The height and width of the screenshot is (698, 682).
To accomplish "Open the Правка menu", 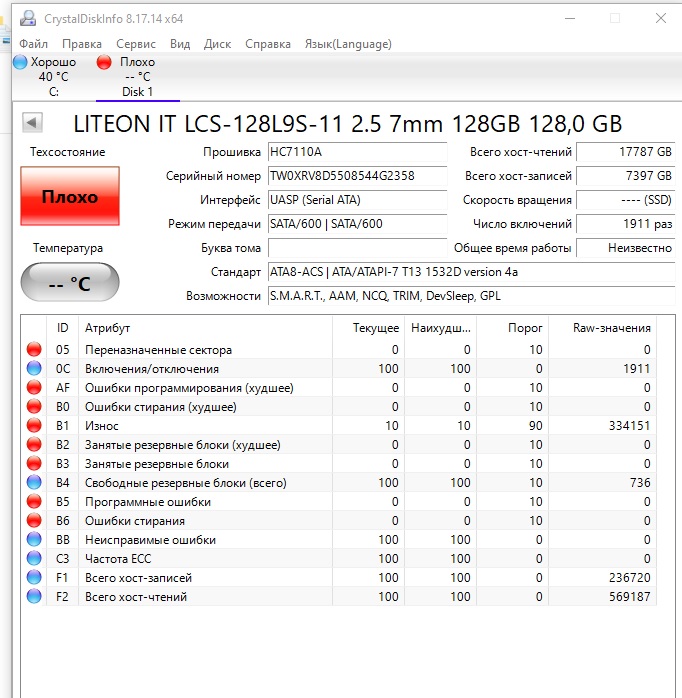I will click(82, 44).
